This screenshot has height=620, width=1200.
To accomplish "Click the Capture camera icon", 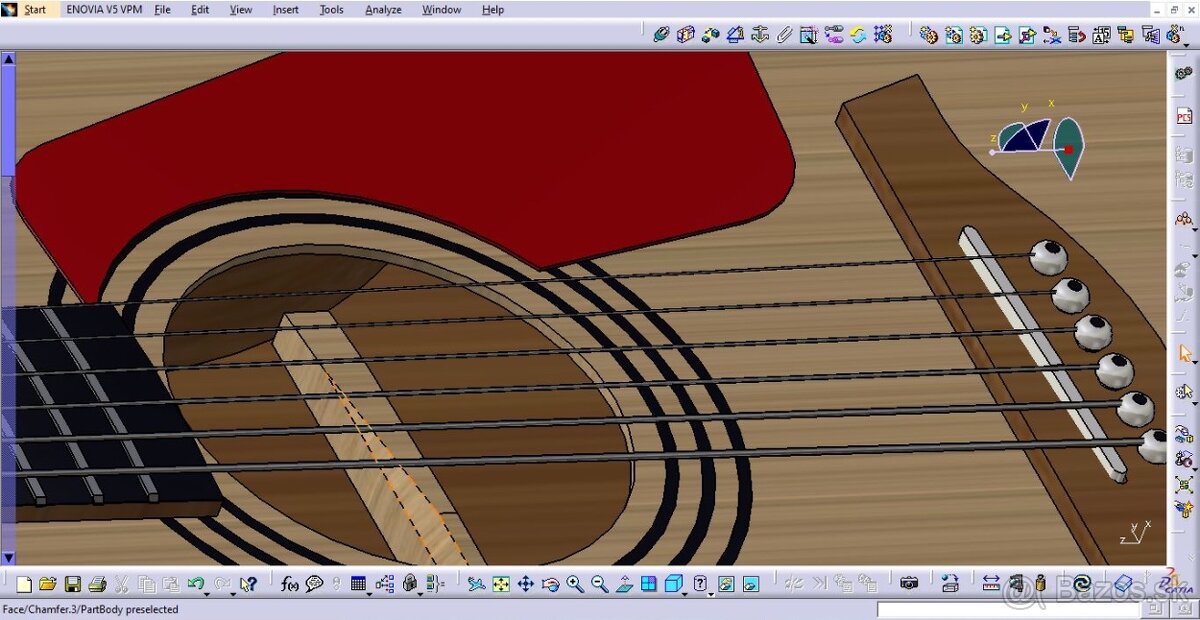I will pos(909,583).
